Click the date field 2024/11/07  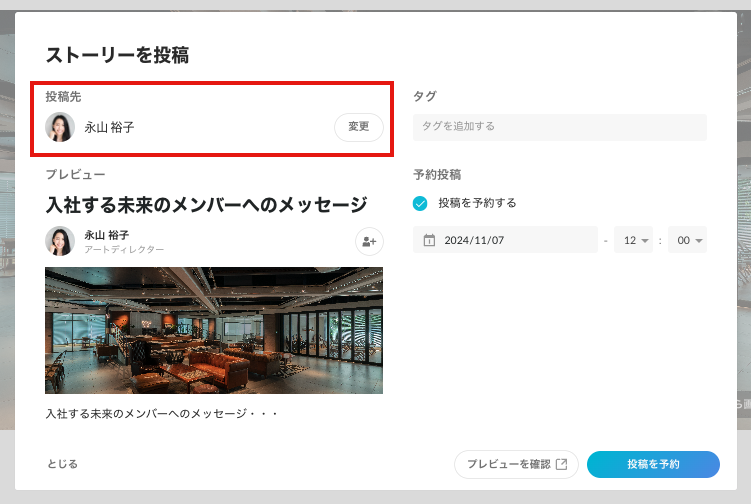point(505,240)
